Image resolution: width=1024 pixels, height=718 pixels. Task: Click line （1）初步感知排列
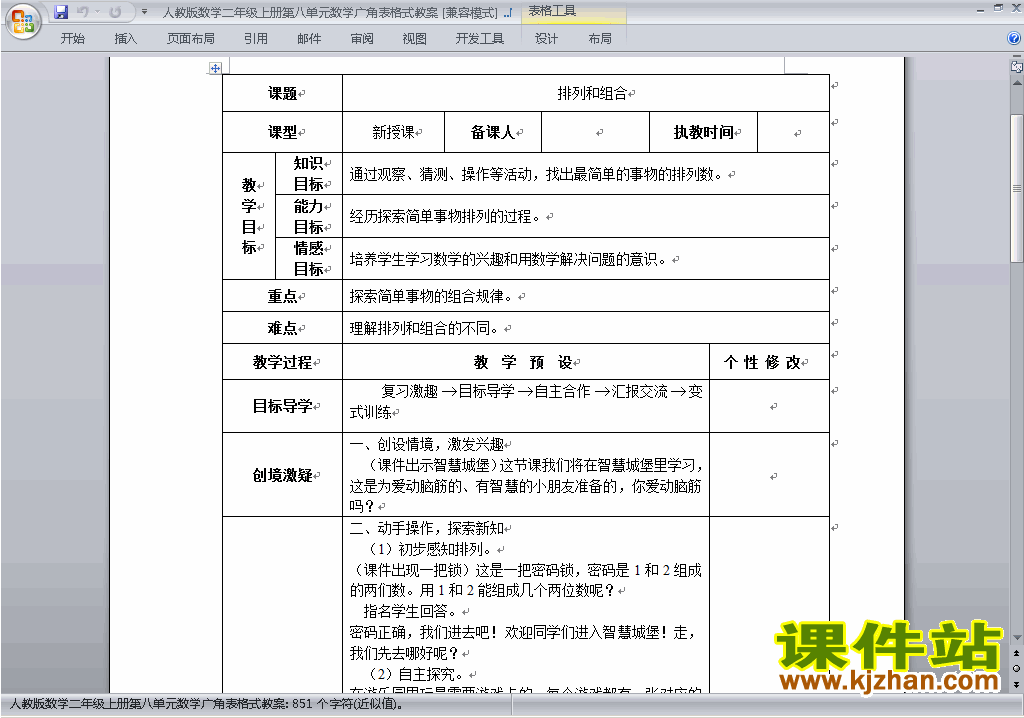[x=429, y=549]
